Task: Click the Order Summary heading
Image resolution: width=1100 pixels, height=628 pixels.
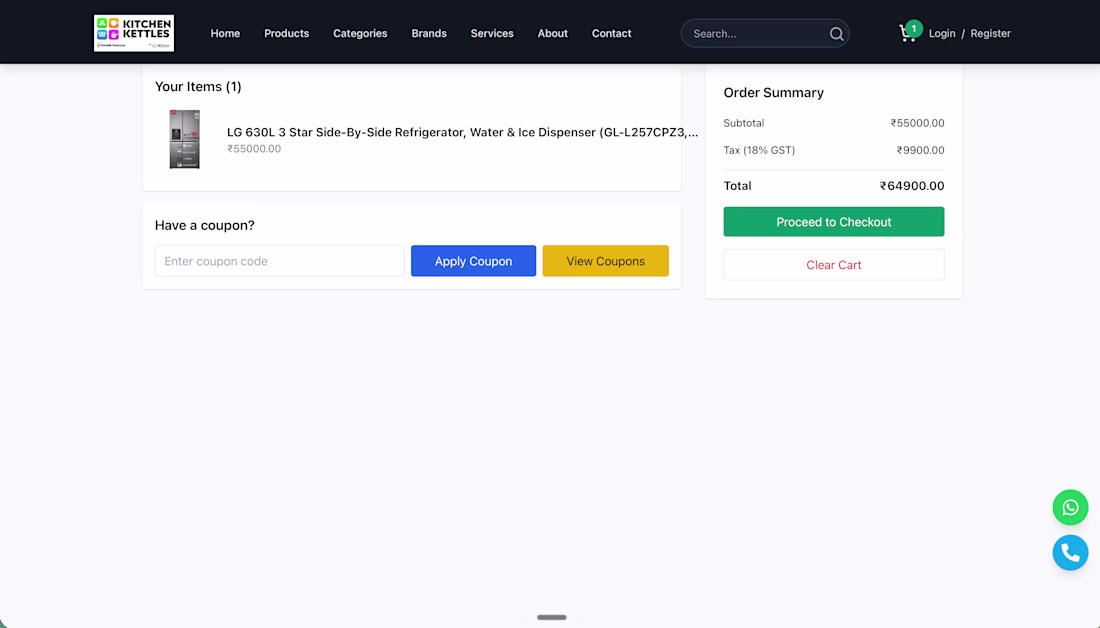Action: pos(773,93)
